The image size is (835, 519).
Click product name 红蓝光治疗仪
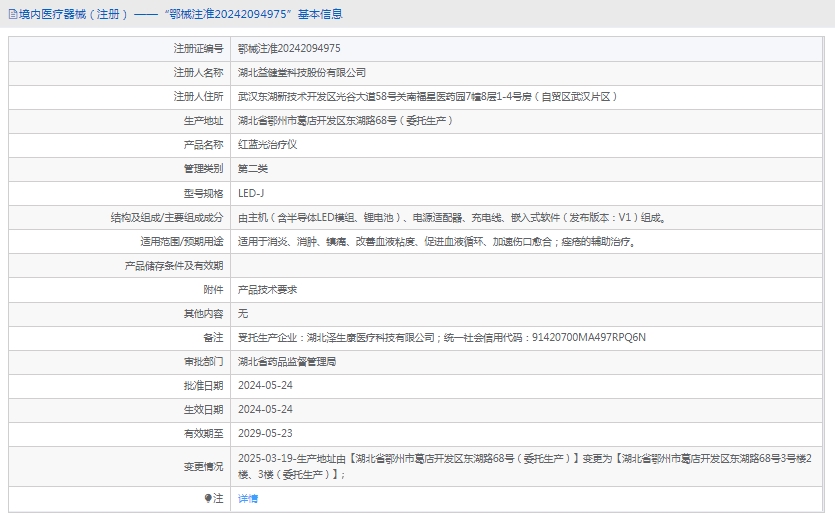[267, 144]
